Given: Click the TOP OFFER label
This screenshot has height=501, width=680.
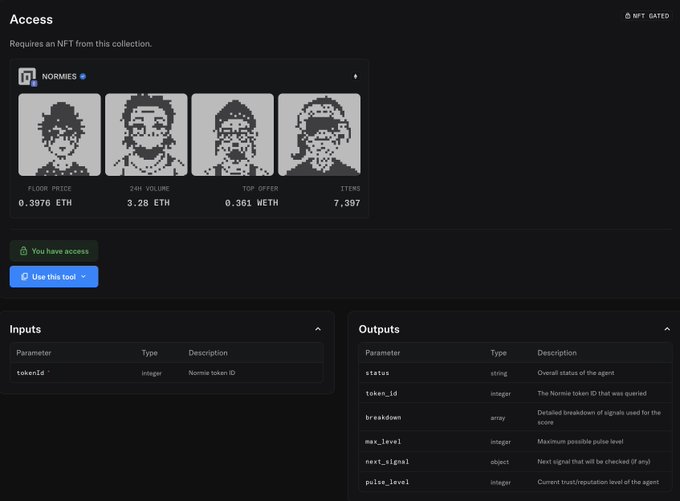Looking at the screenshot, I should click(260, 189).
